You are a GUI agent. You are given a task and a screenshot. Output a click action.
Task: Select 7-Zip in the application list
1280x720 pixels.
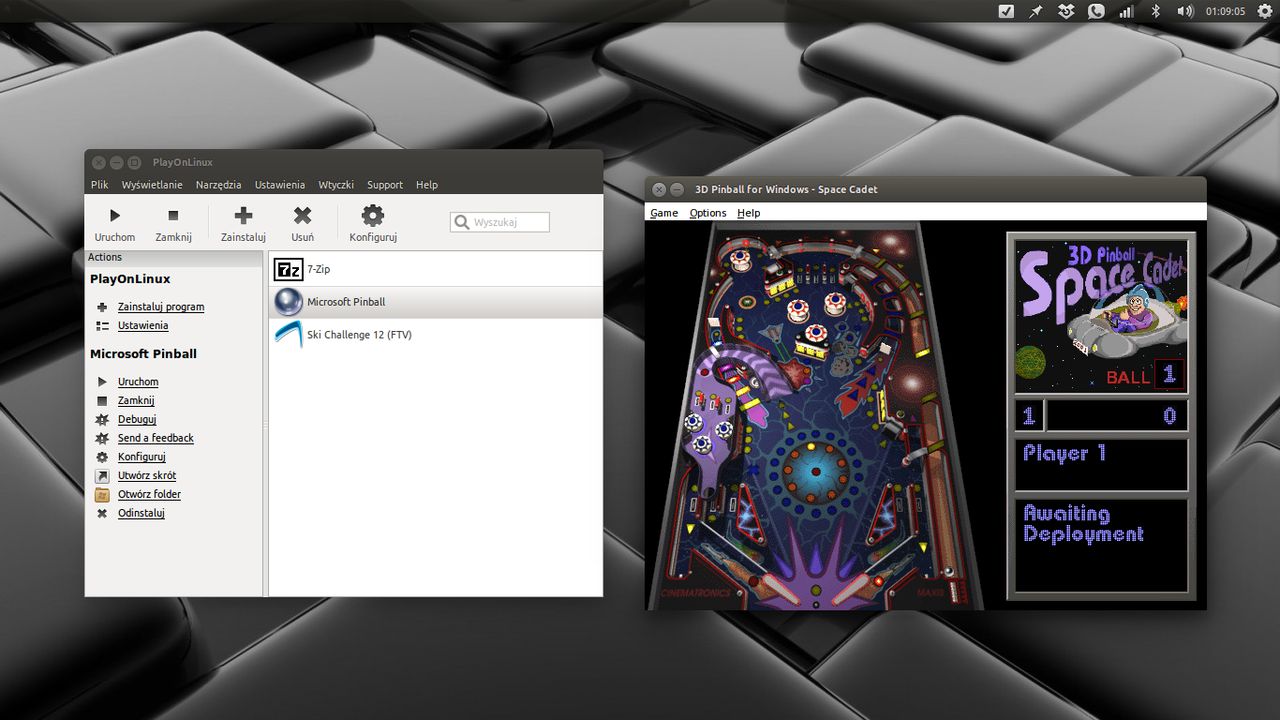[436, 269]
